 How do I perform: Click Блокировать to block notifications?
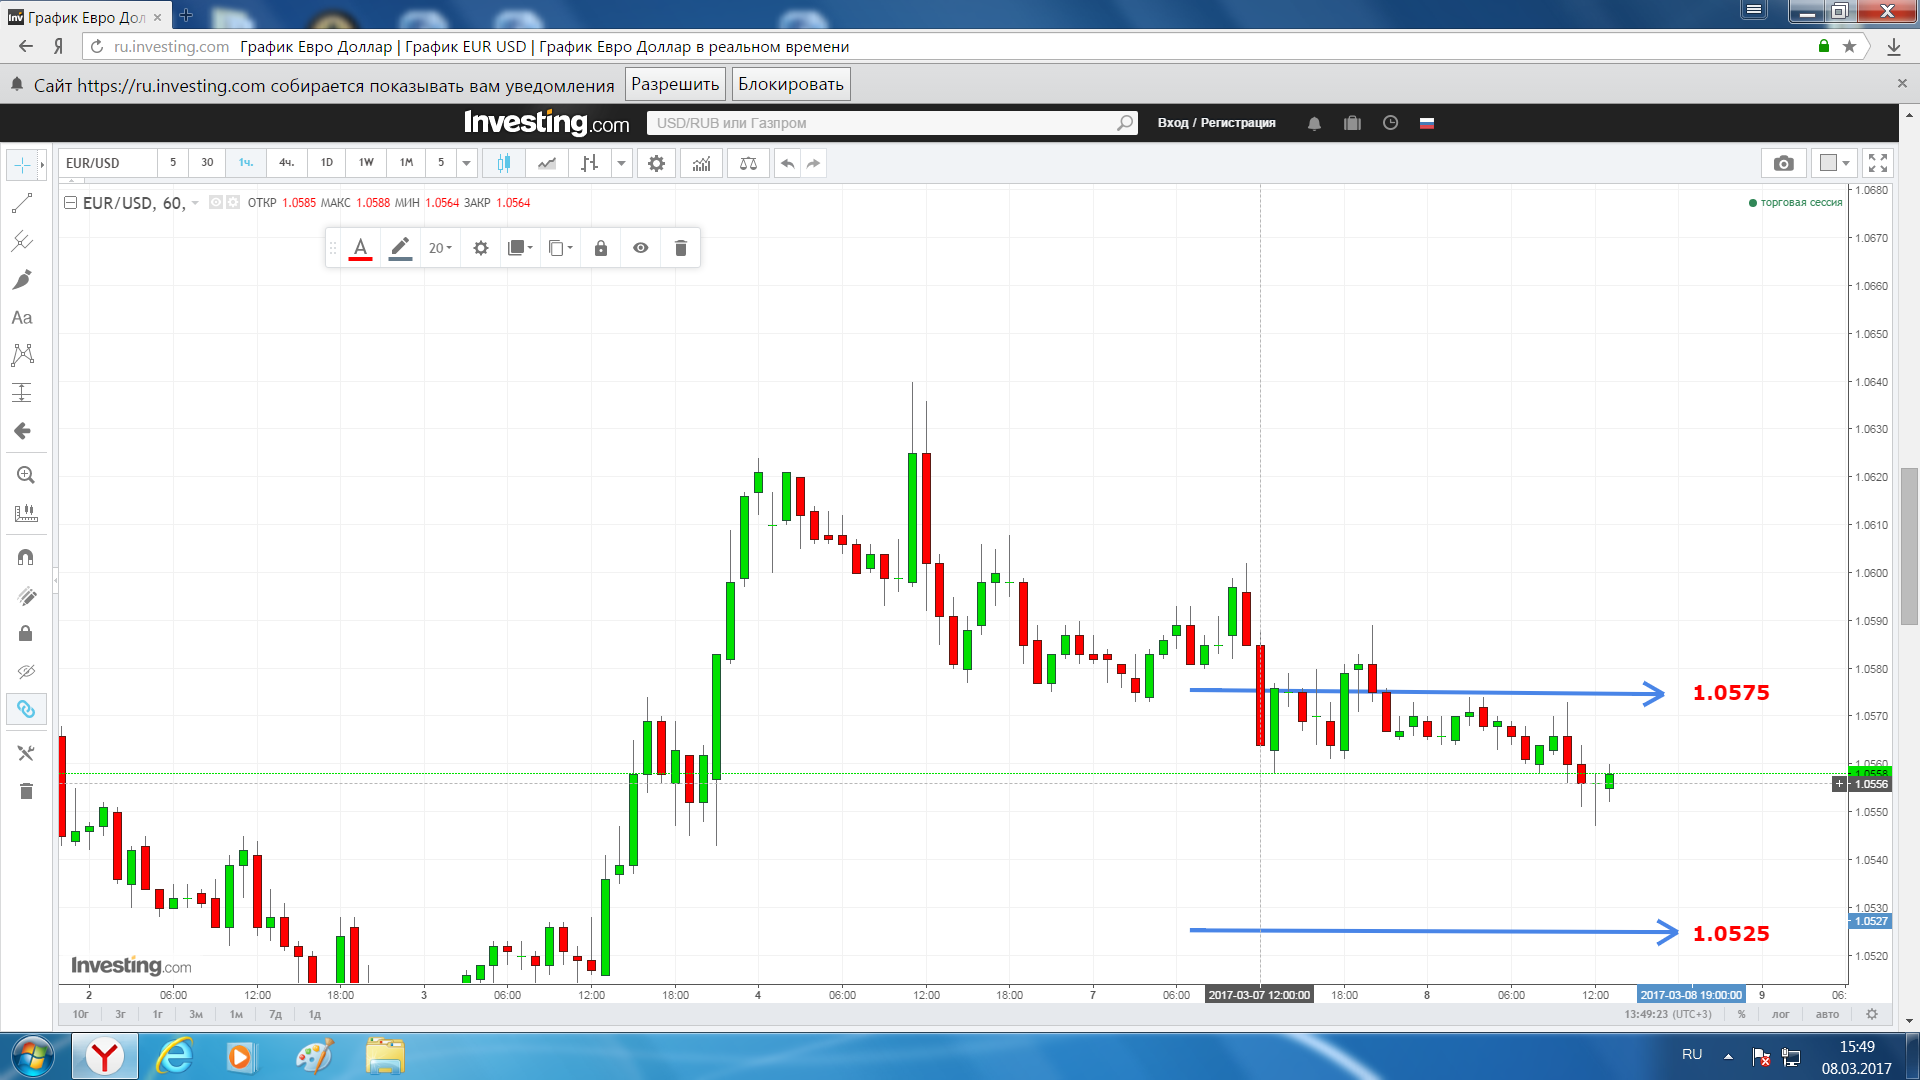791,84
